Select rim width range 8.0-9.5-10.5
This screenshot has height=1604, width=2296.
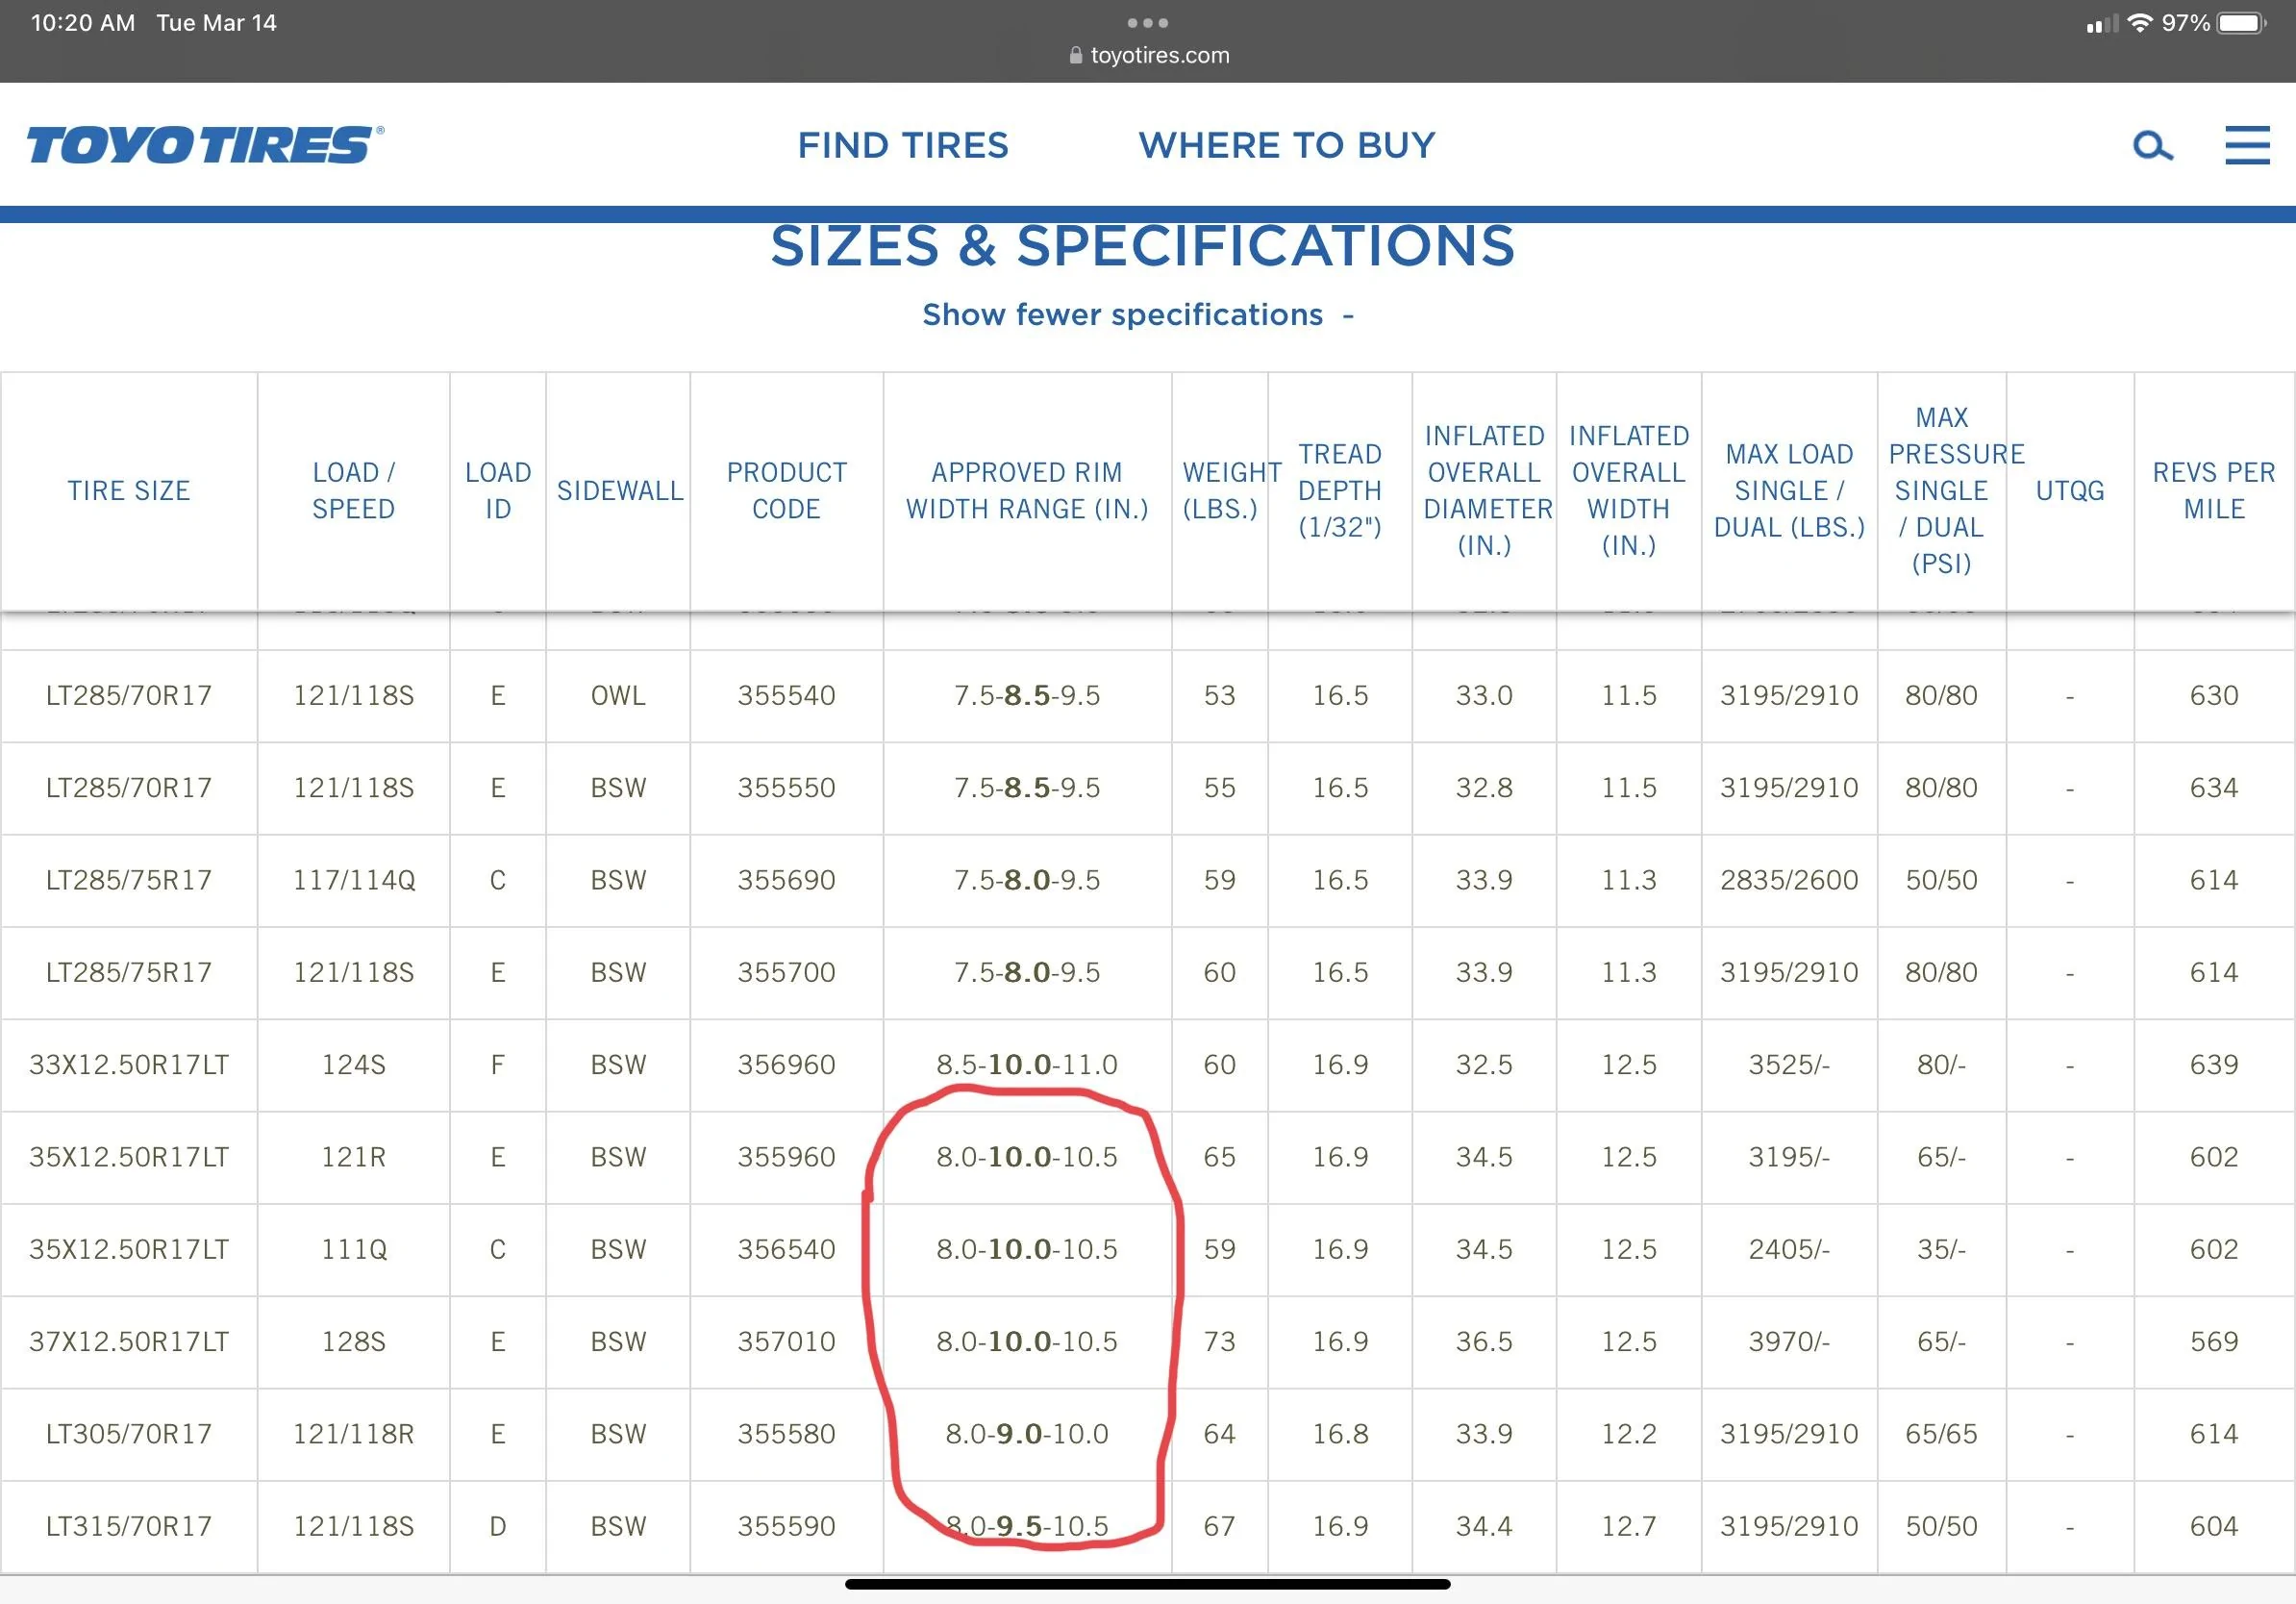click(1027, 1526)
